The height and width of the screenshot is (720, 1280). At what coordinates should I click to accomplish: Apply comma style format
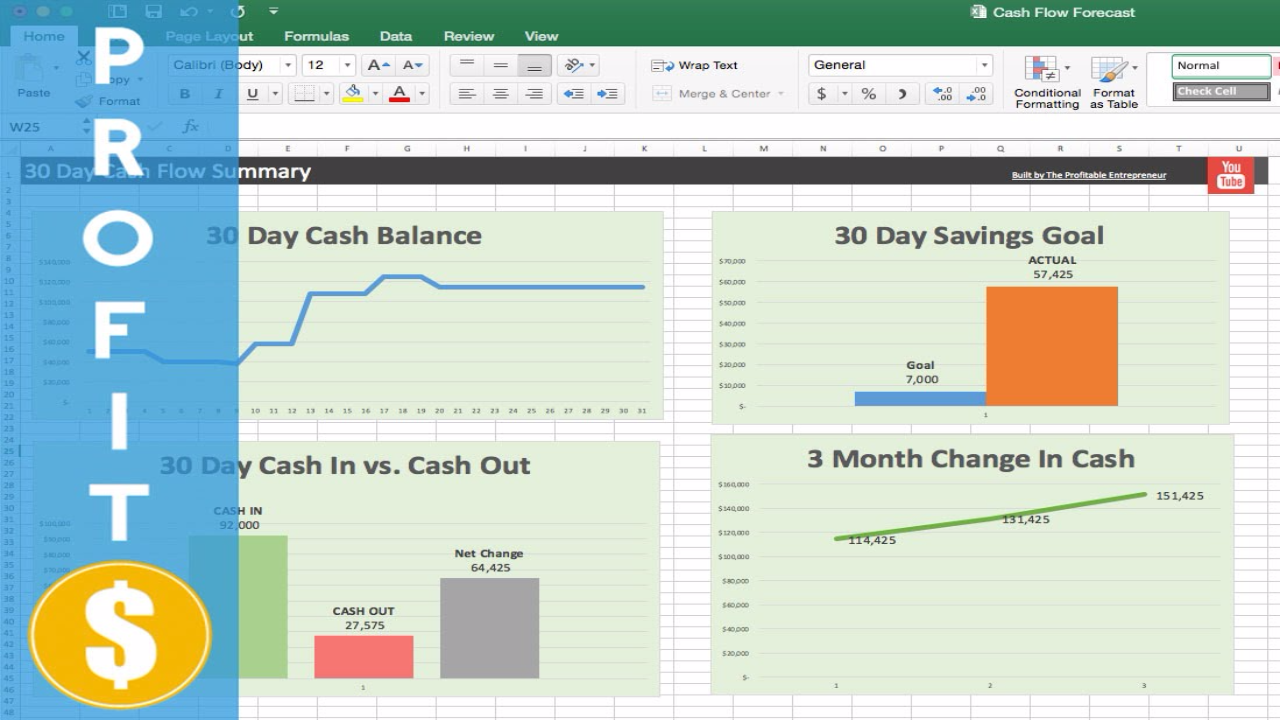pyautogui.click(x=902, y=93)
